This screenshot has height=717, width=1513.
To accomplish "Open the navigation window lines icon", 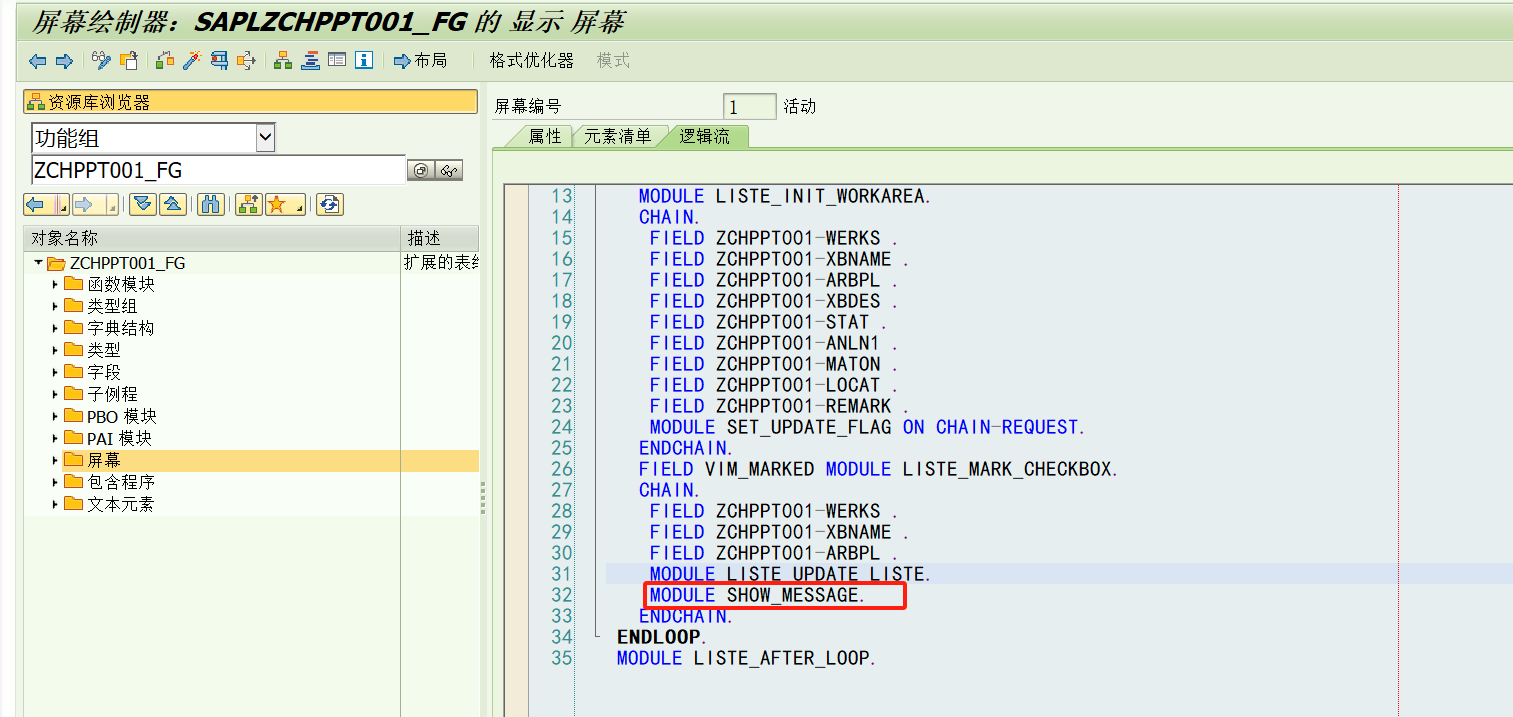I will [311, 61].
